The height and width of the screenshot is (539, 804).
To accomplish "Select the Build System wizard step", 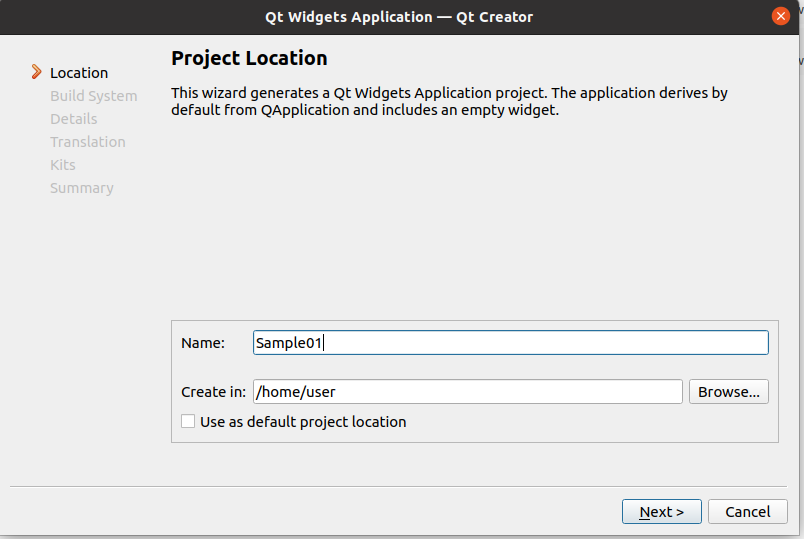I will pyautogui.click(x=94, y=96).
